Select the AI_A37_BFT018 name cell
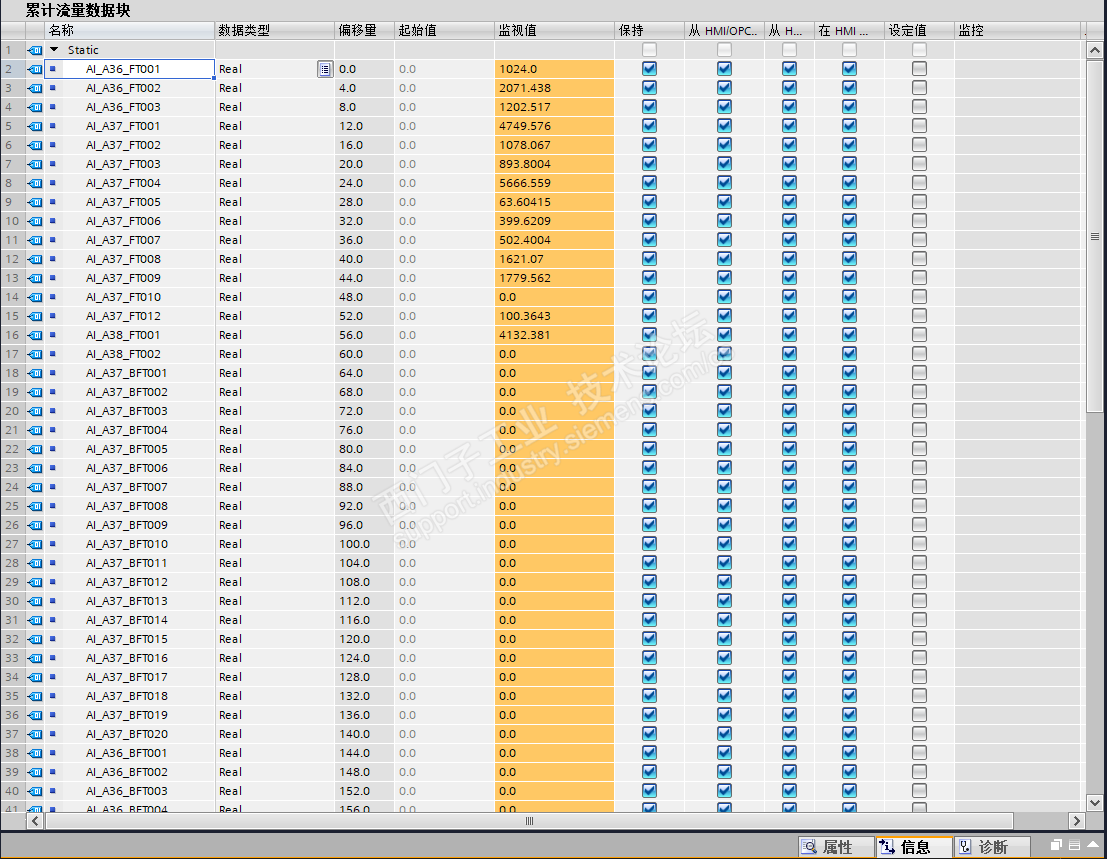This screenshot has height=859, width=1107. pyautogui.click(x=130, y=696)
